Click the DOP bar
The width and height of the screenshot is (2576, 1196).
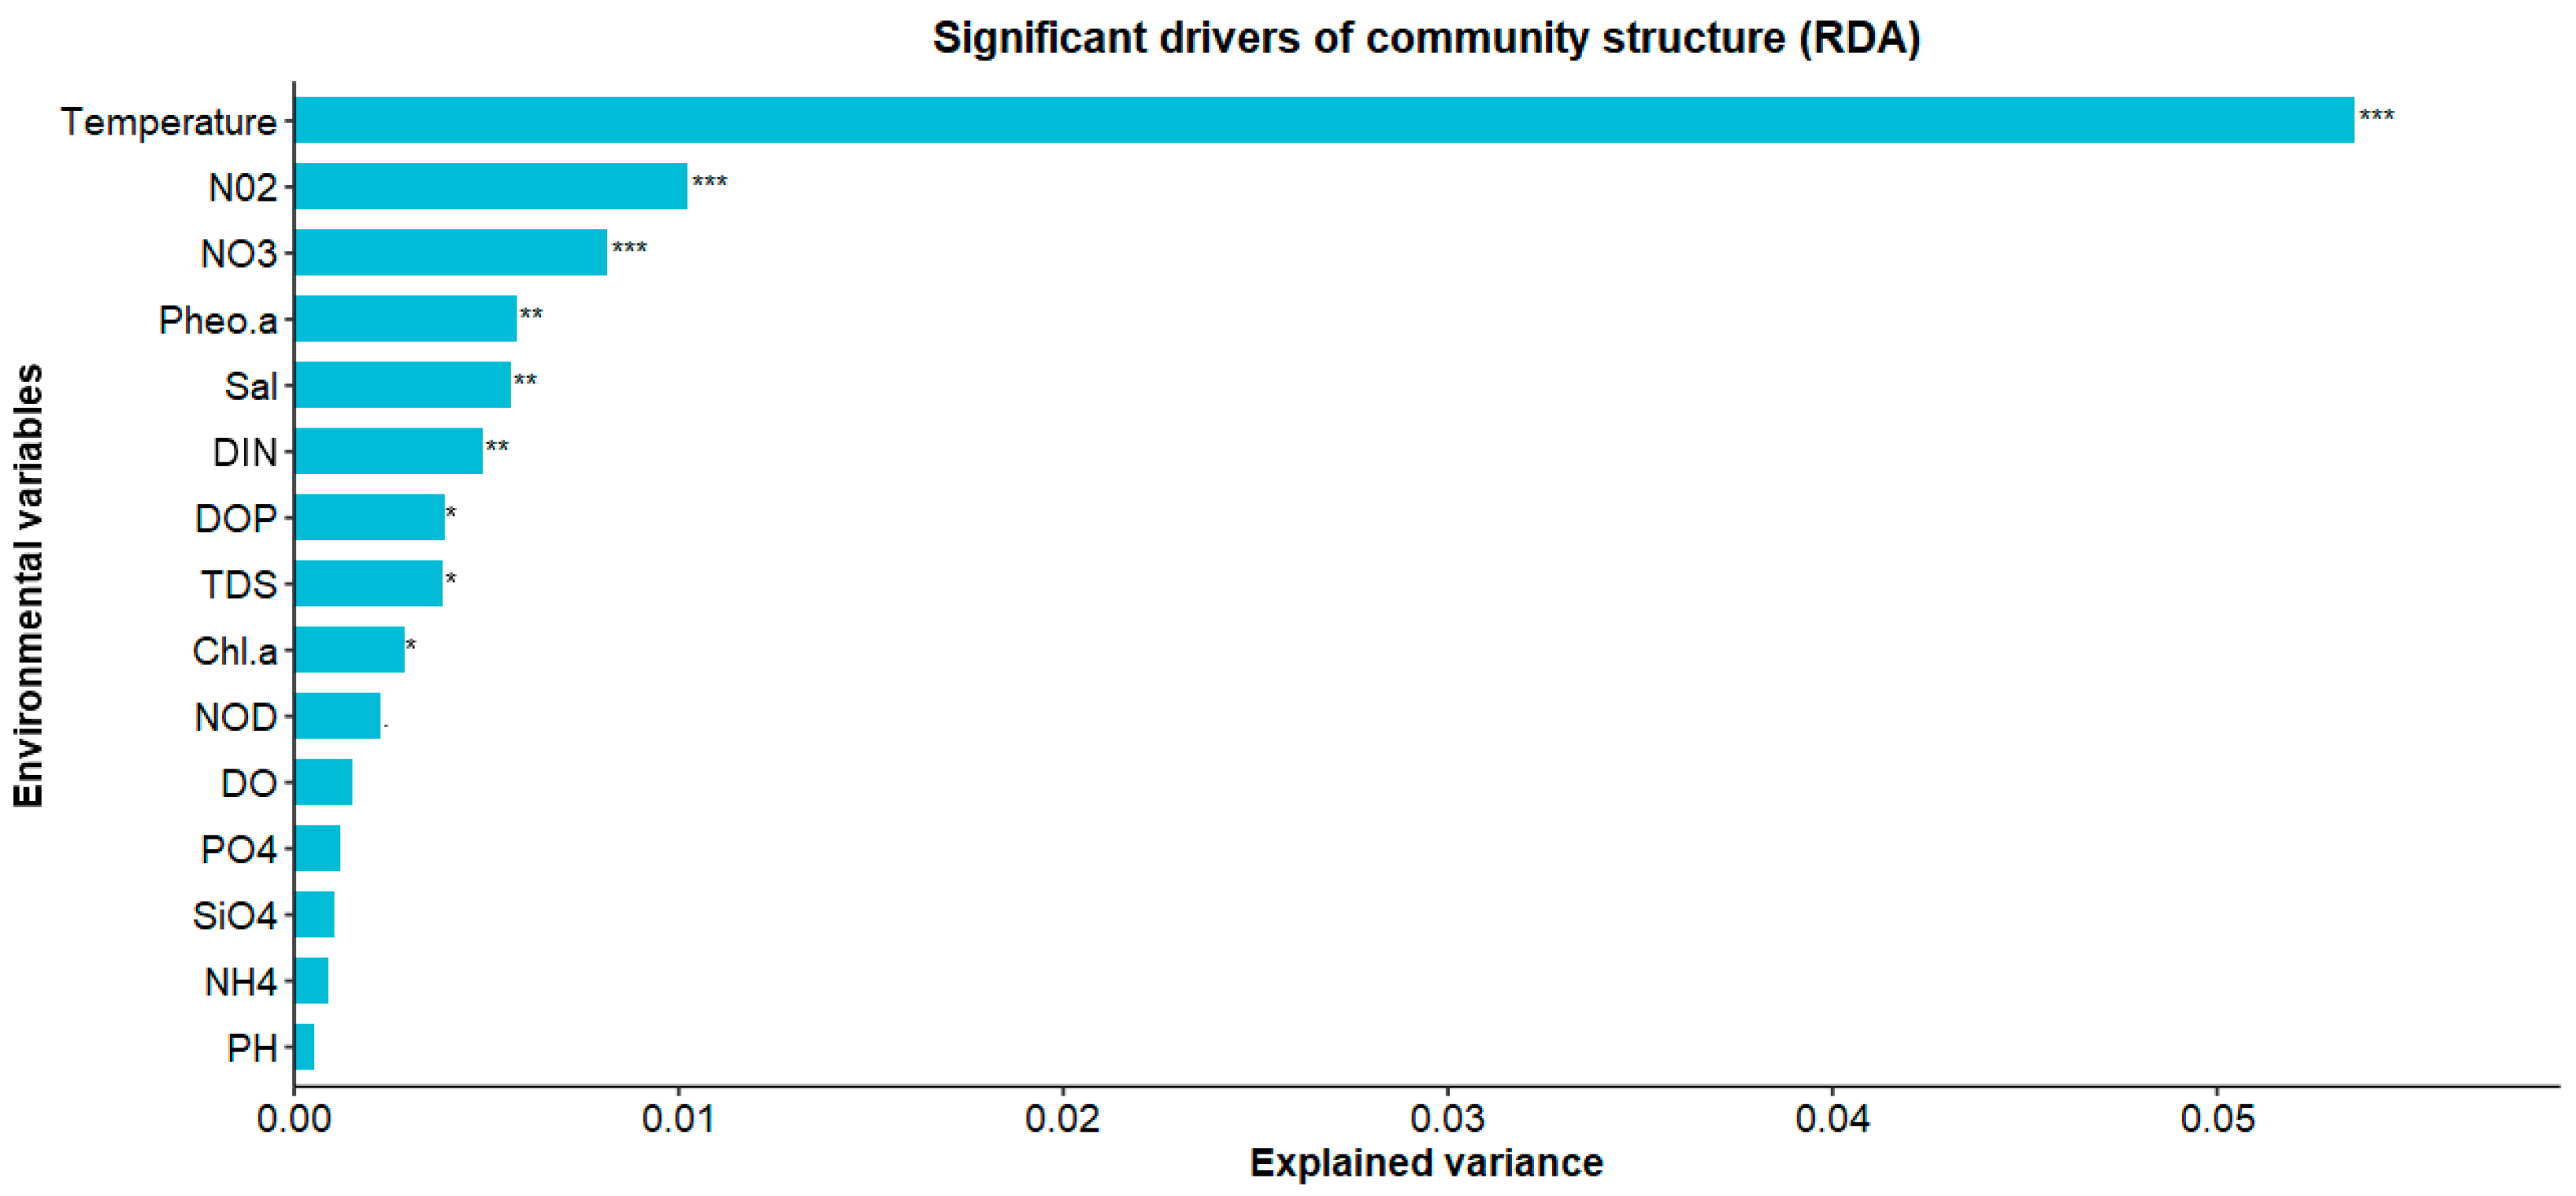click(370, 517)
